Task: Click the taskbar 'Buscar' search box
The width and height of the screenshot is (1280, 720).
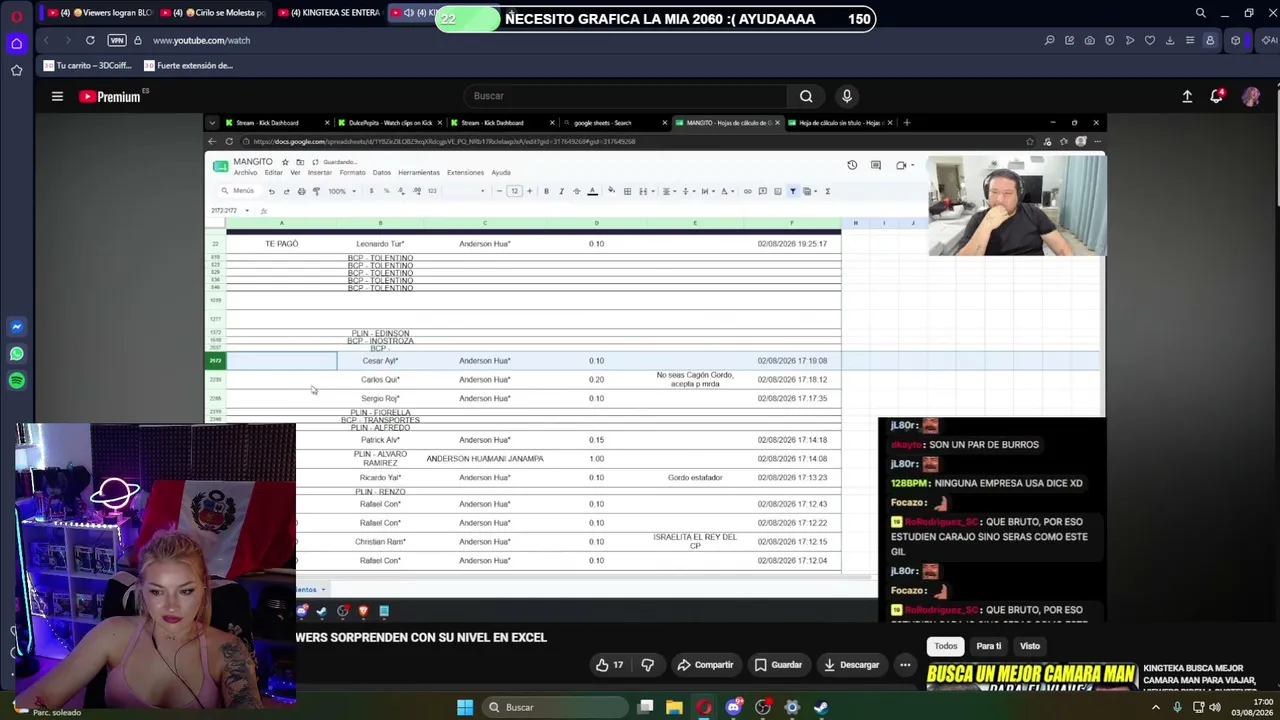Action: click(553, 707)
